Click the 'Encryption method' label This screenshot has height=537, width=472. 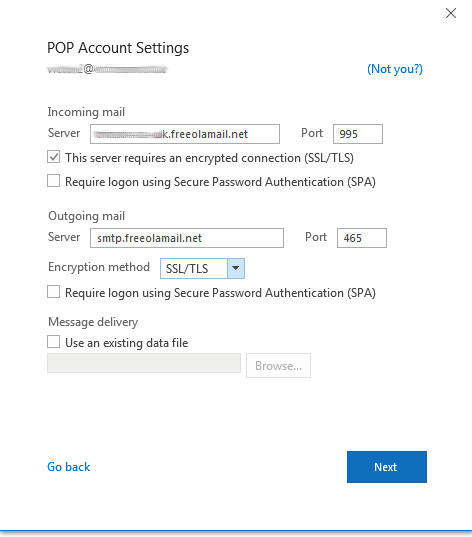tap(99, 267)
